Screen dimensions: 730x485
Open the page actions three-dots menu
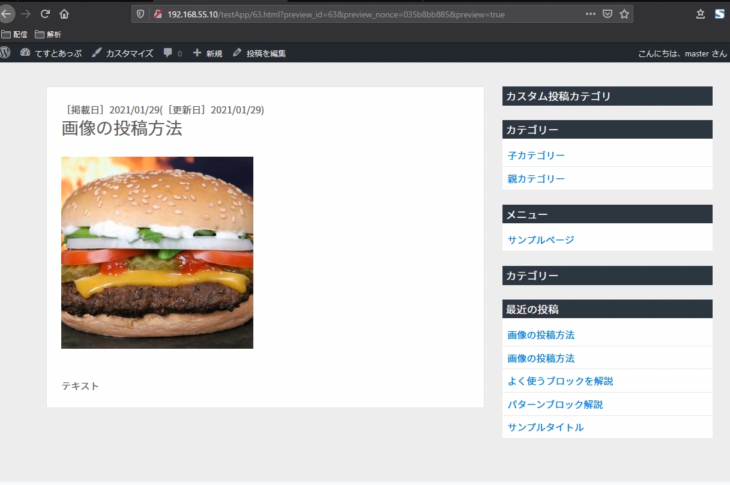tap(590, 14)
